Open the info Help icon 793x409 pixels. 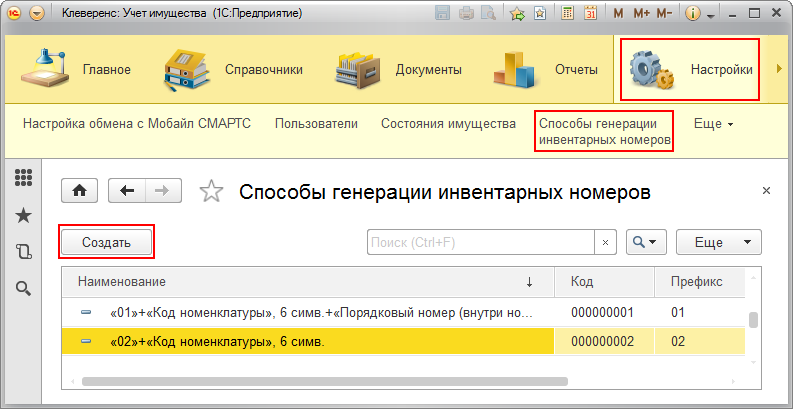[x=693, y=14]
